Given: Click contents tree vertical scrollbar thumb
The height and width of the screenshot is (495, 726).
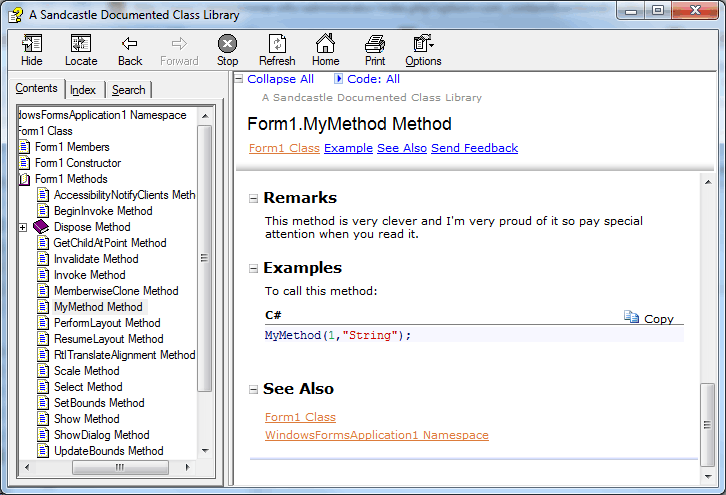Looking at the screenshot, I should point(204,258).
